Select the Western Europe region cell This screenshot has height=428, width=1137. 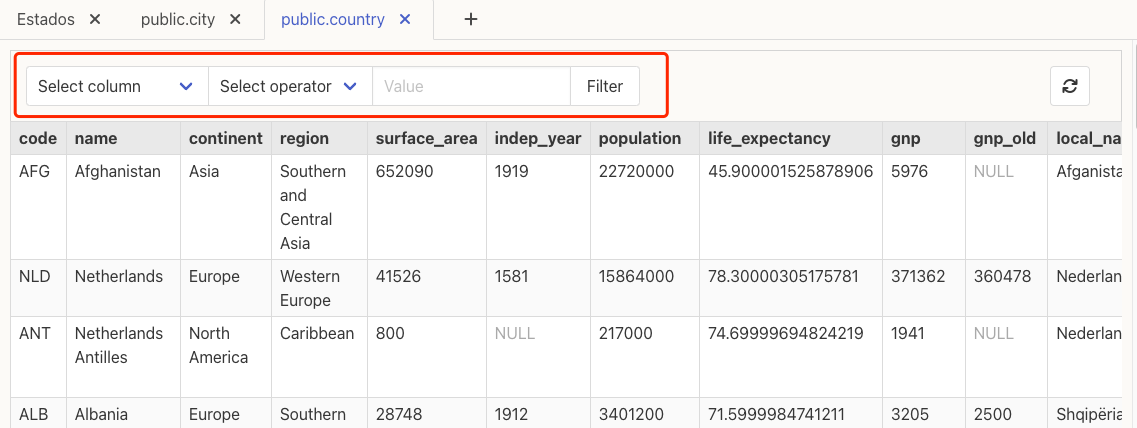[x=319, y=288]
